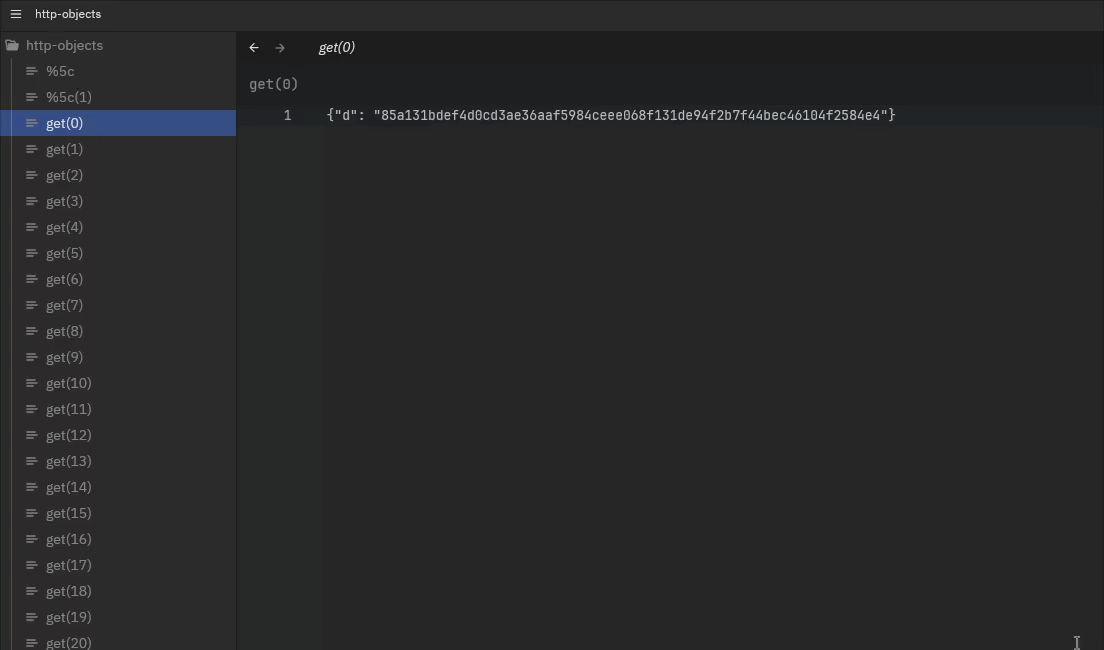1104x650 pixels.
Task: Select the get(7) file entry
Action: (64, 305)
